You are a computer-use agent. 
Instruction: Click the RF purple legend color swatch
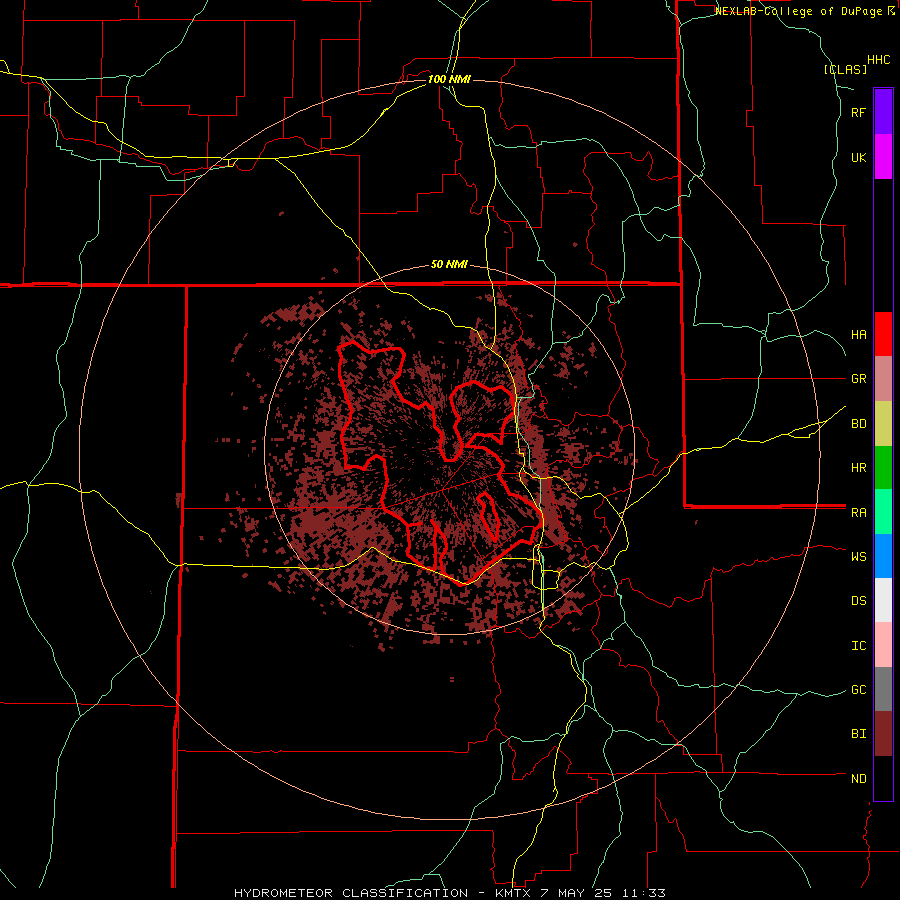(x=883, y=111)
